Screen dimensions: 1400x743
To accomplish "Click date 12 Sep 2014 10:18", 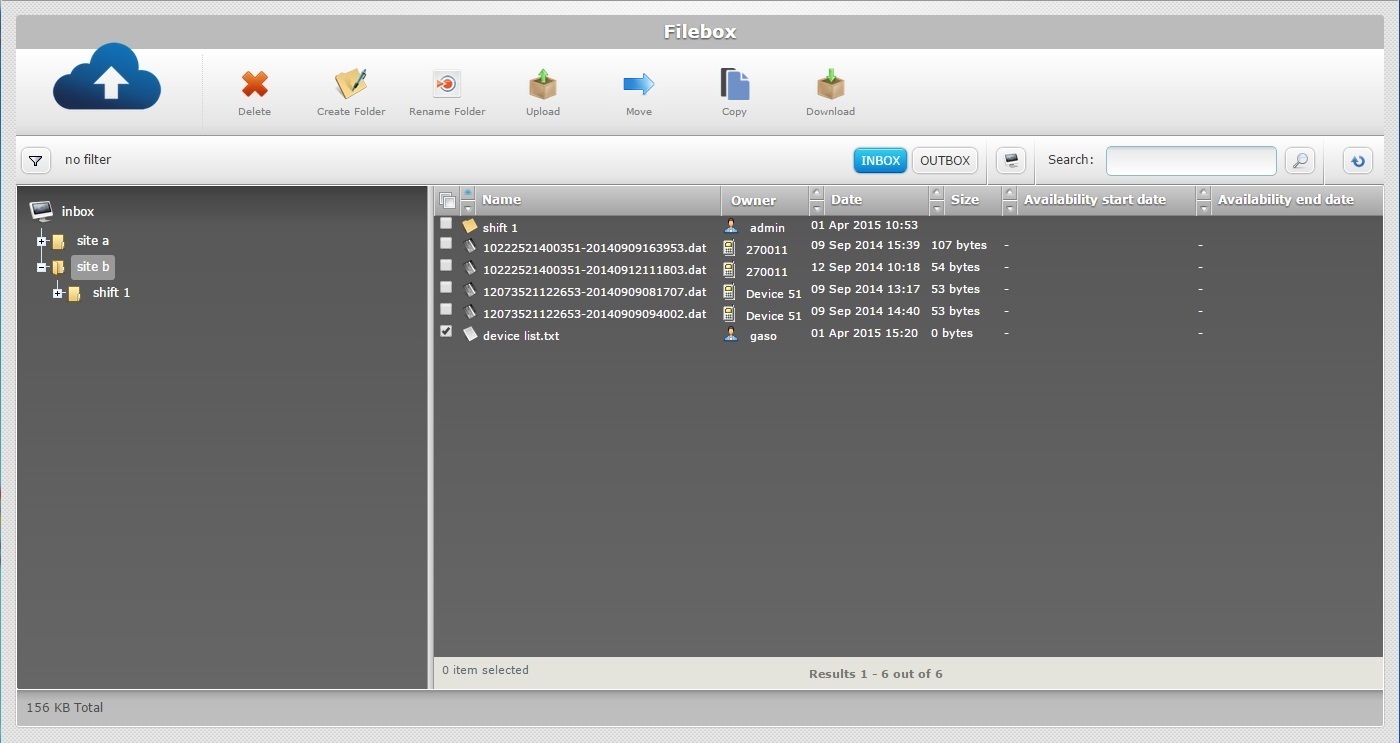I will (x=865, y=267).
